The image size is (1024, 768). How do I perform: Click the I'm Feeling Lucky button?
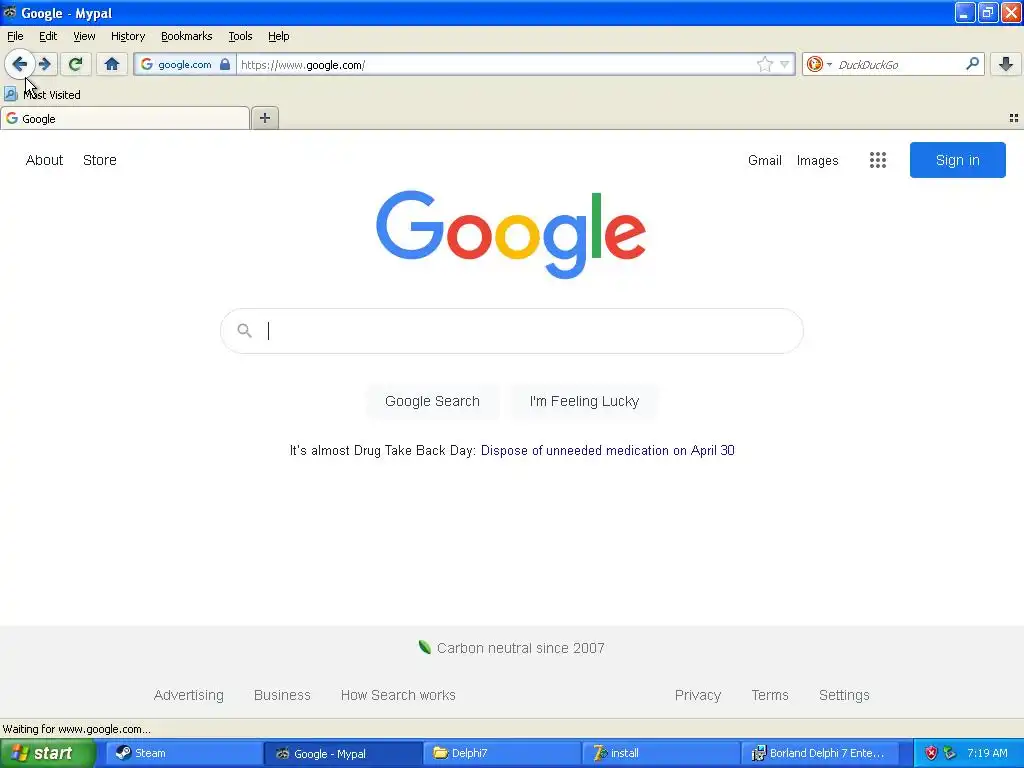584,401
